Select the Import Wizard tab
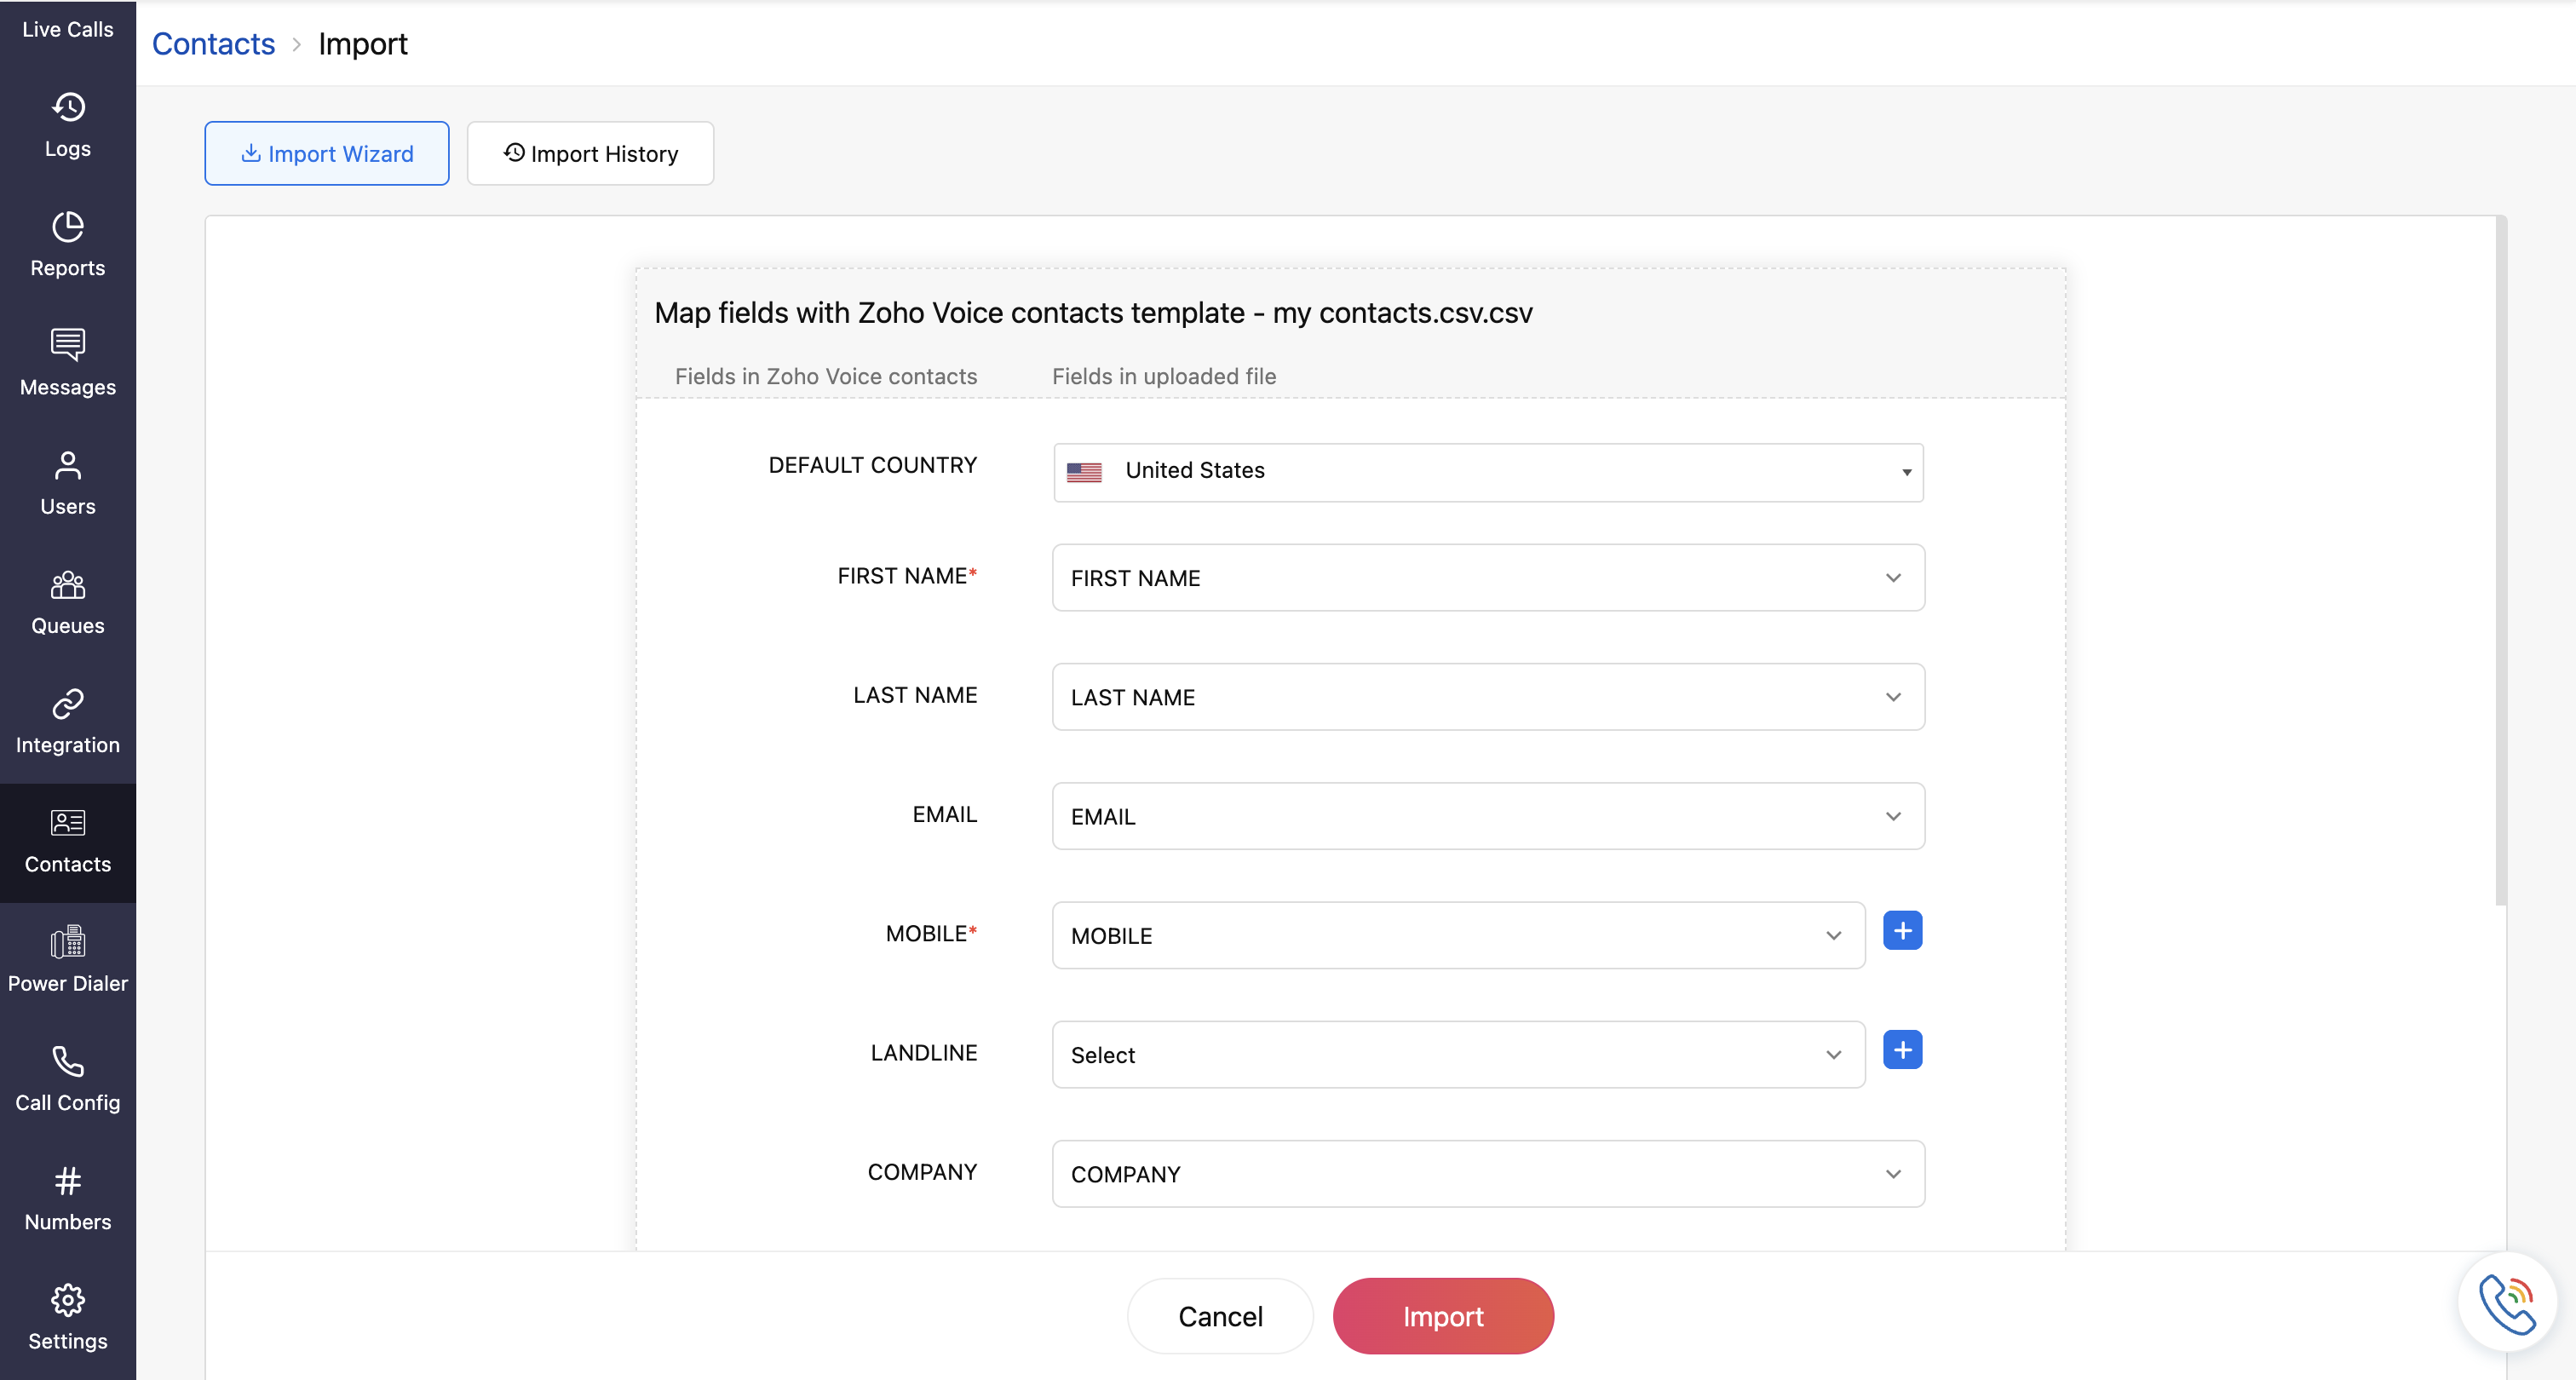Viewport: 2576px width, 1380px height. click(x=327, y=154)
